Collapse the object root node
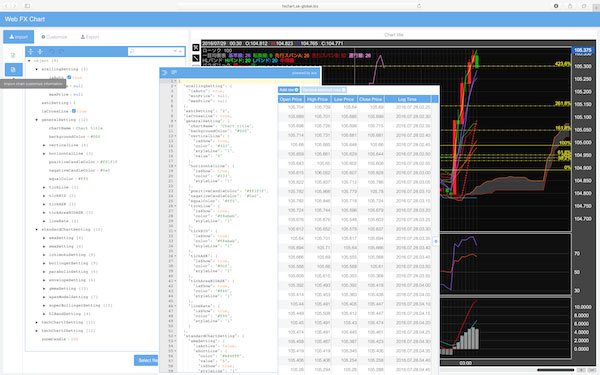The width and height of the screenshot is (600, 375). click(29, 61)
